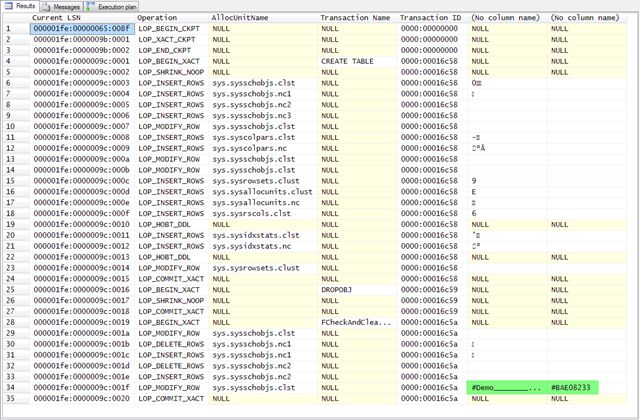640x420 pixels.
Task: Select the FCheckAndClea... transaction name cell
Action: point(357,322)
